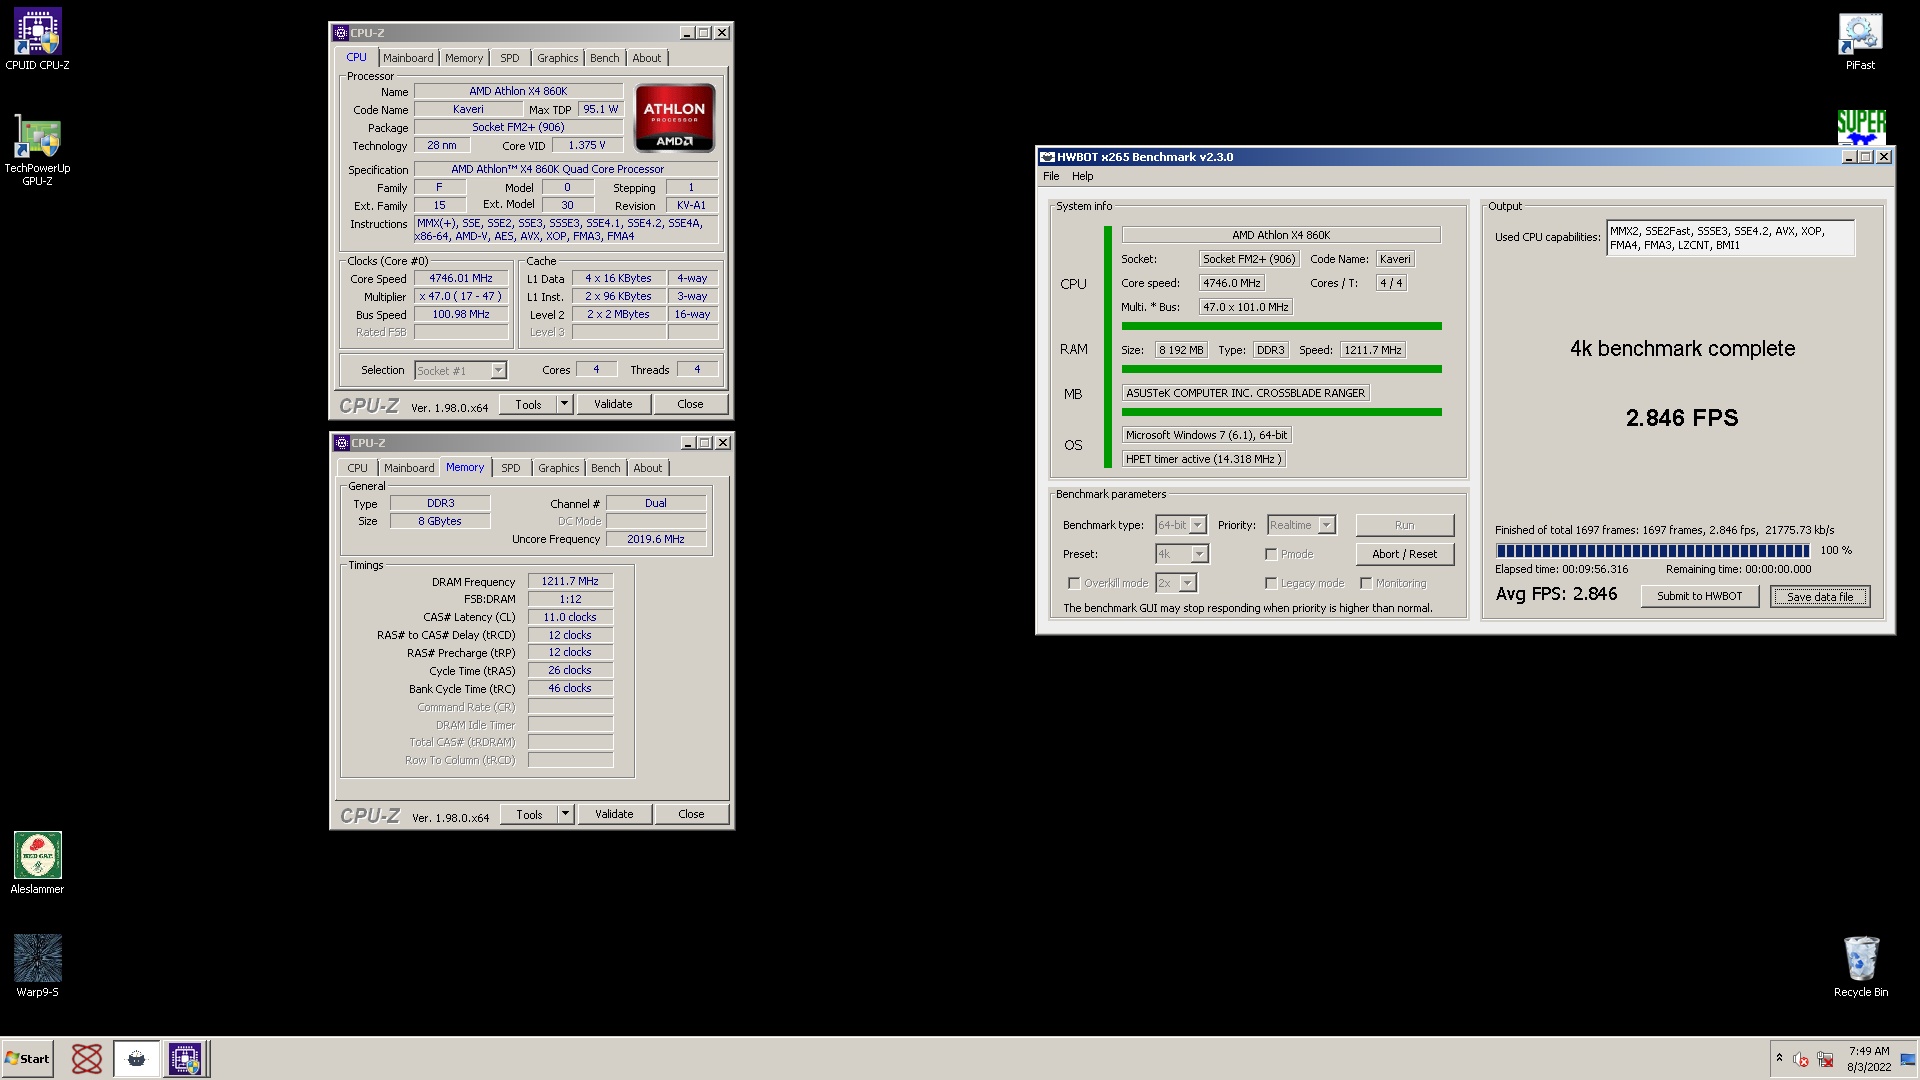Toggle the Pmode checkbox

pos(1271,554)
